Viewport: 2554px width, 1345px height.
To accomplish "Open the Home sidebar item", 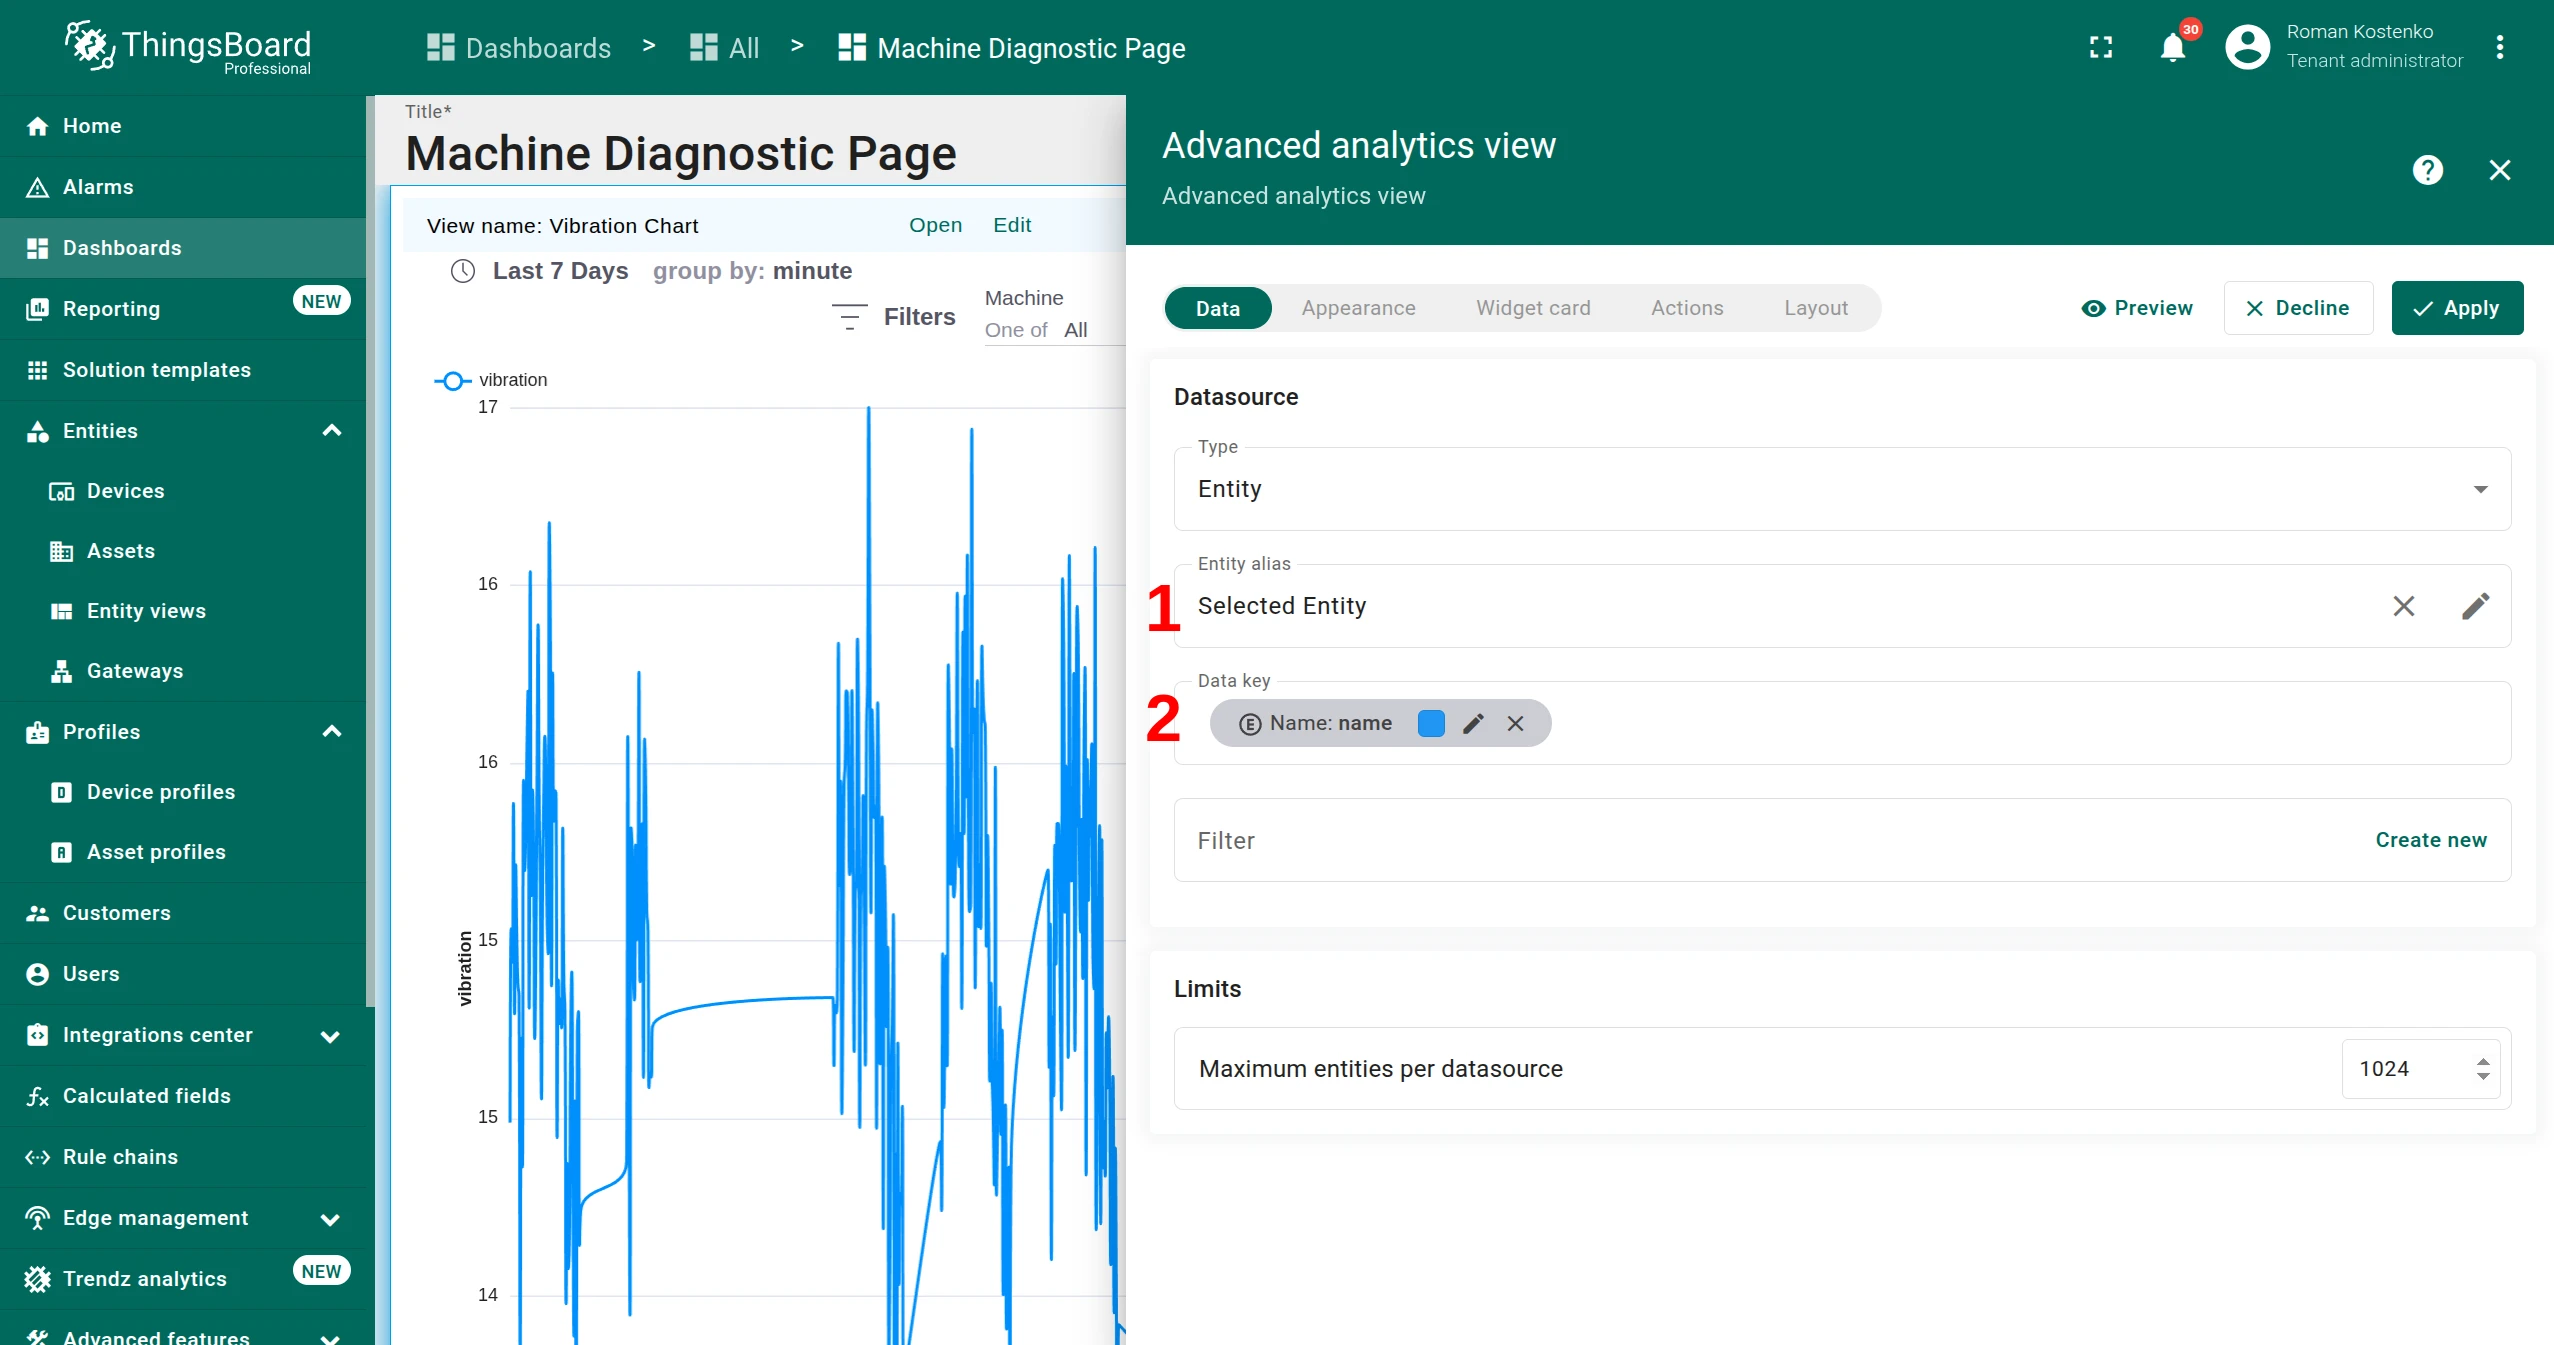I will point(183,126).
